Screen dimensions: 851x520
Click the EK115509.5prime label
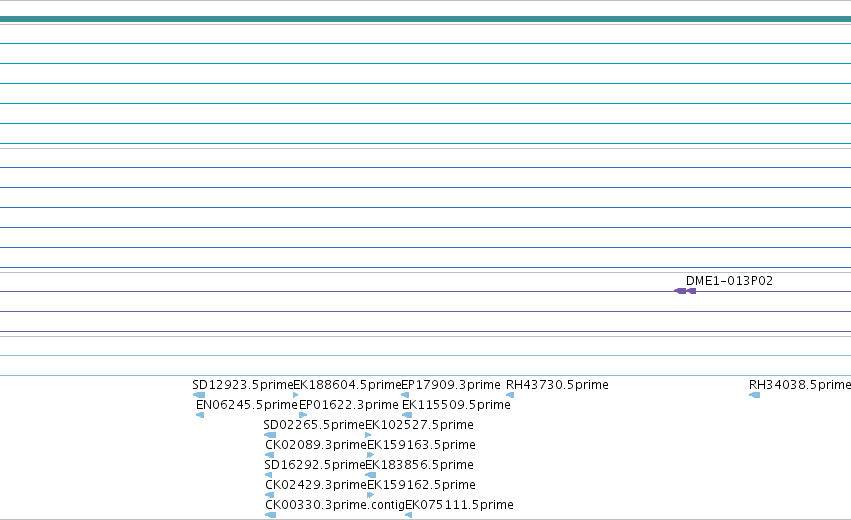(x=456, y=405)
